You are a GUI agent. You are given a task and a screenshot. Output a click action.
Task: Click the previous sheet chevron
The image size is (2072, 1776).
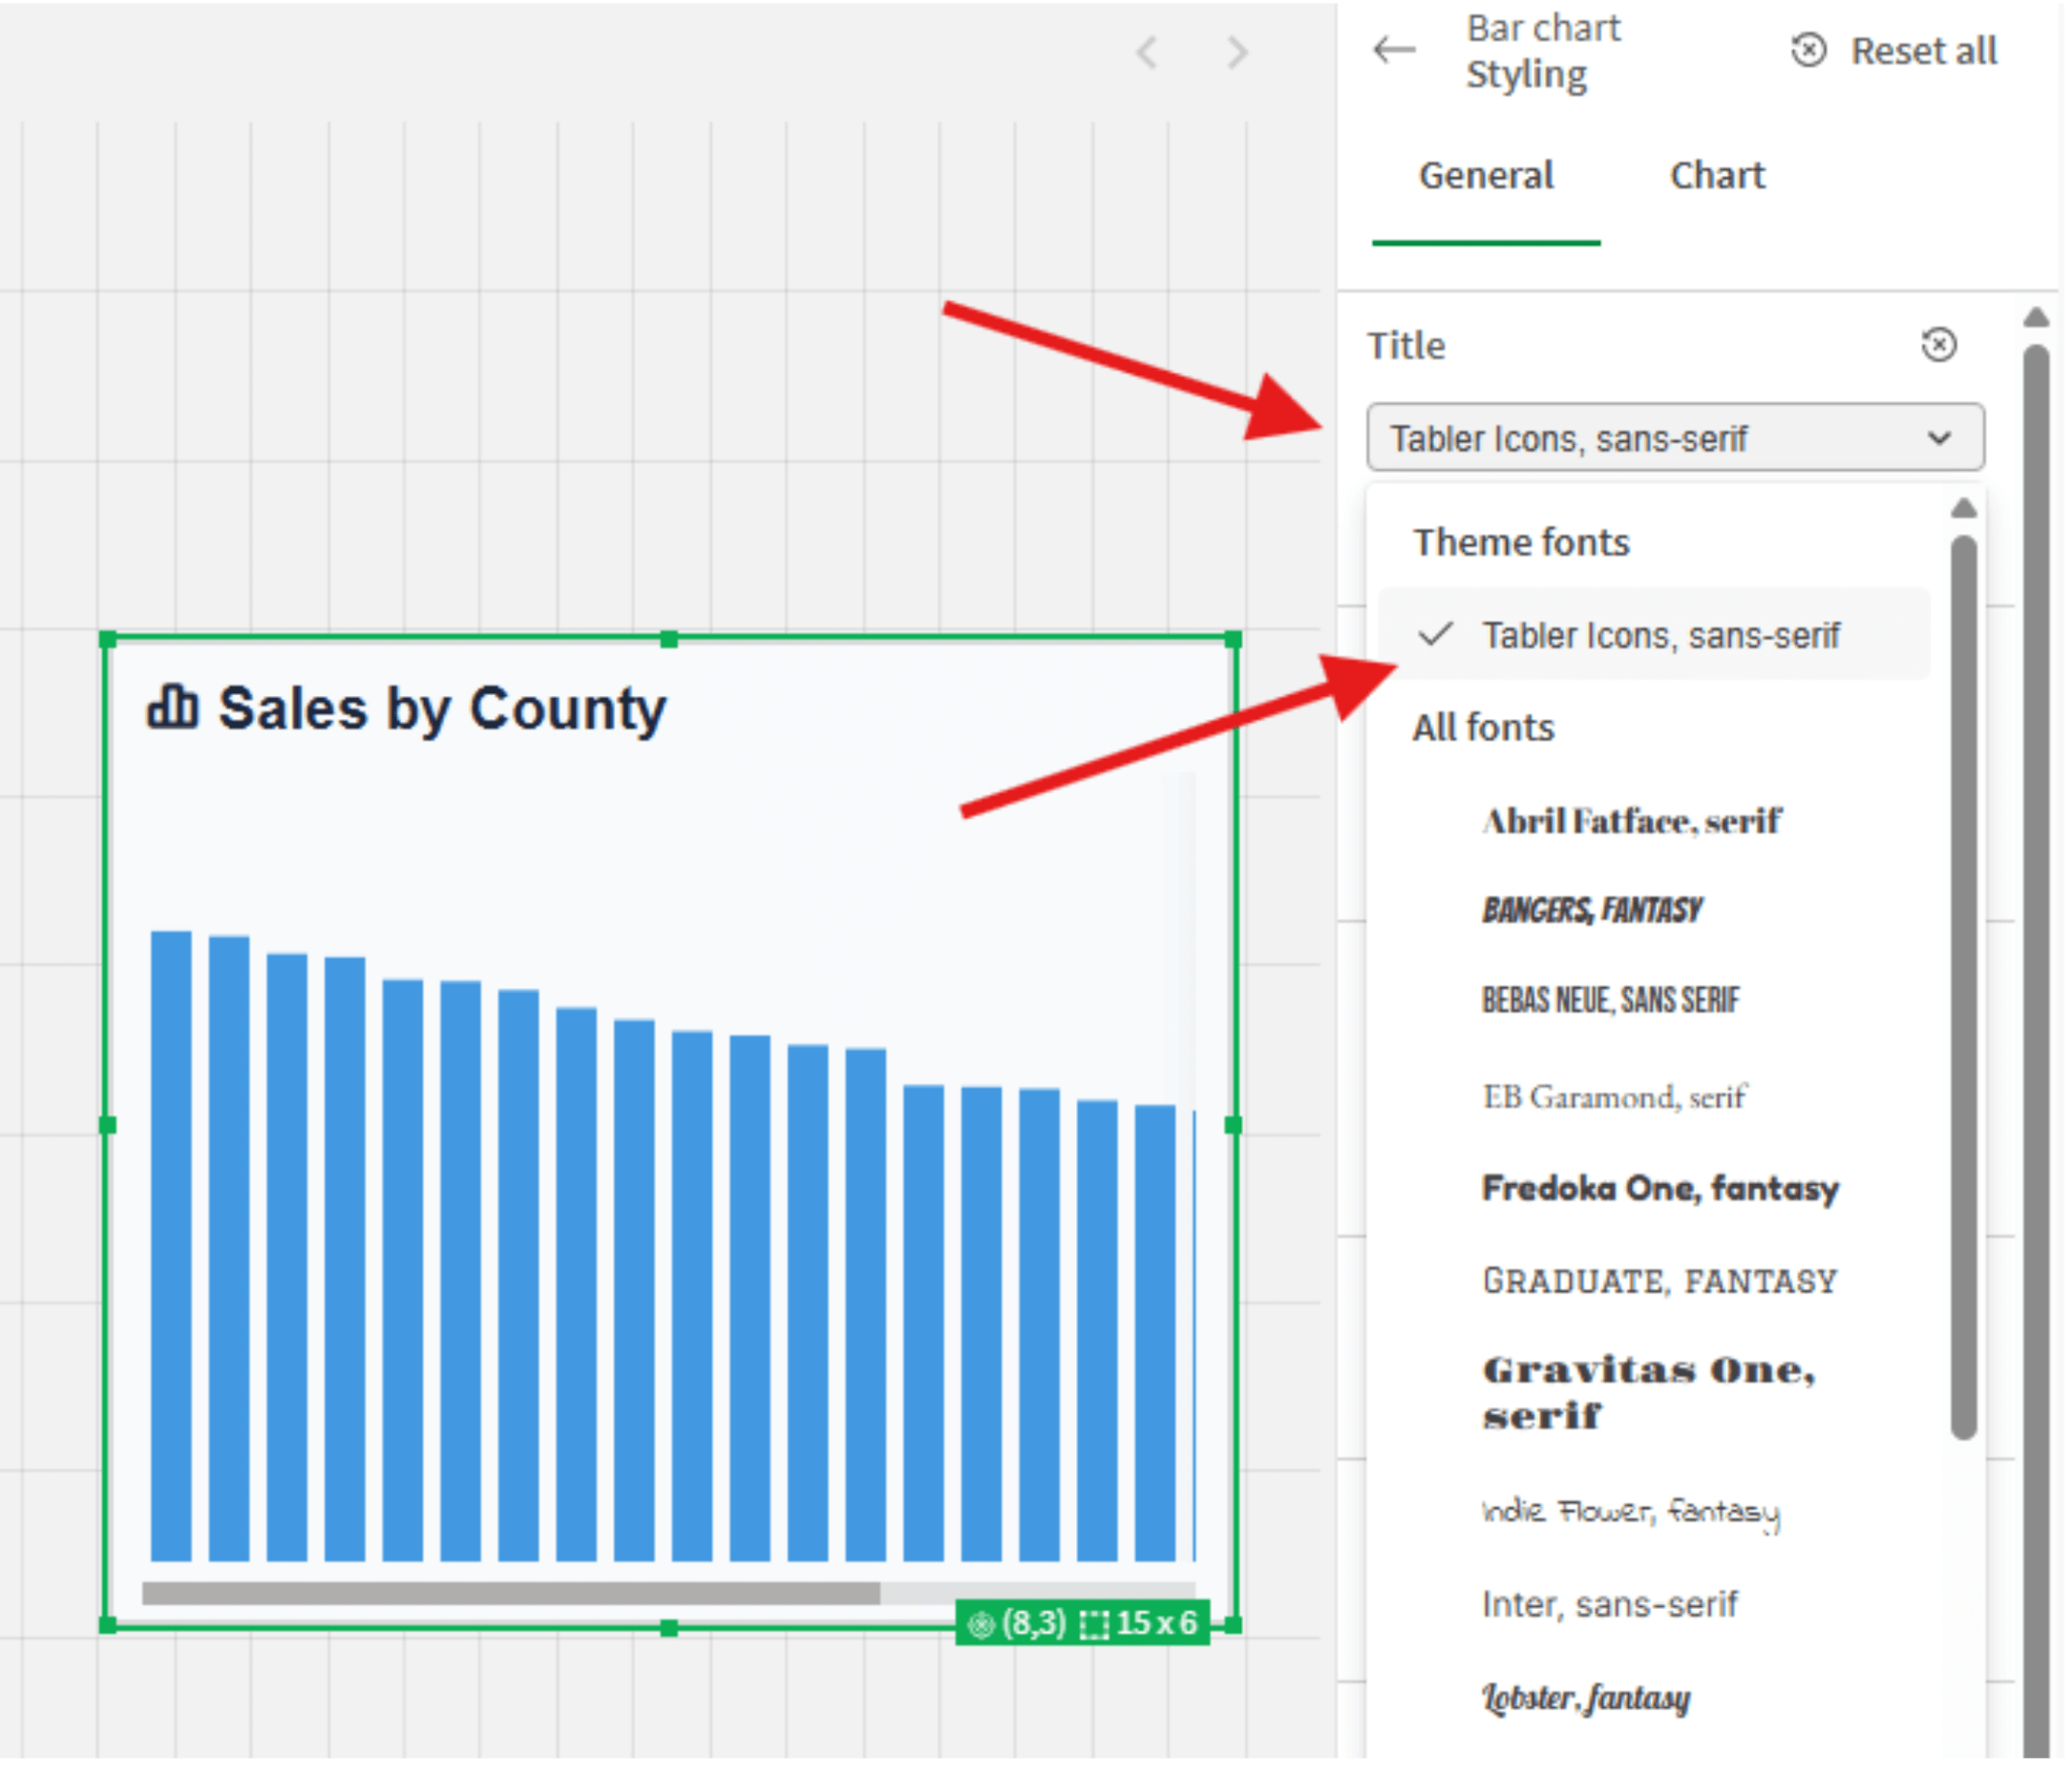[1147, 52]
